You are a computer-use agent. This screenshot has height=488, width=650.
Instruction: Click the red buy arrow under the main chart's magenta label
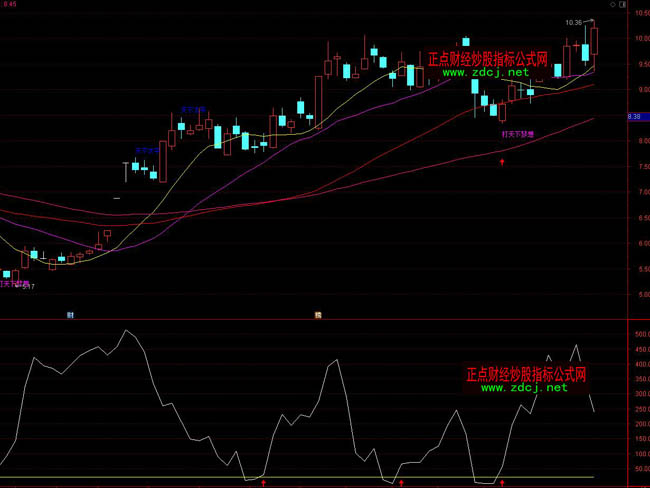click(502, 160)
